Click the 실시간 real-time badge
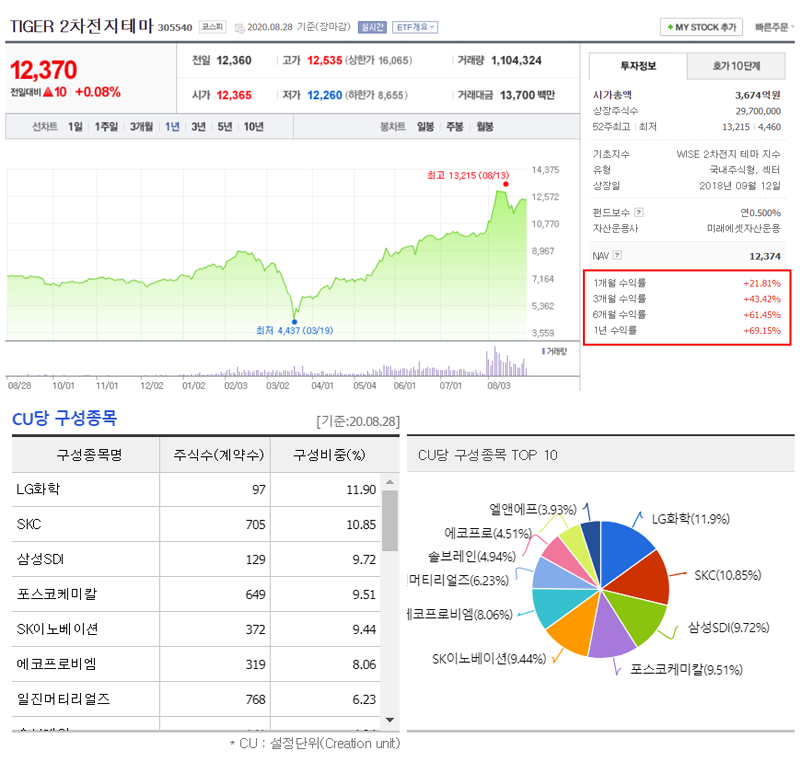800x762 pixels. point(372,27)
